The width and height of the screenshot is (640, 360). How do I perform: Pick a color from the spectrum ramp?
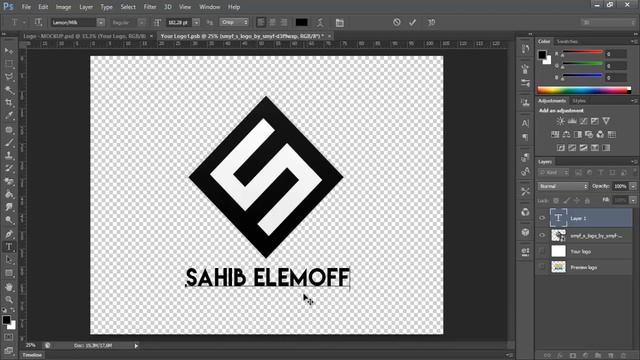point(584,90)
